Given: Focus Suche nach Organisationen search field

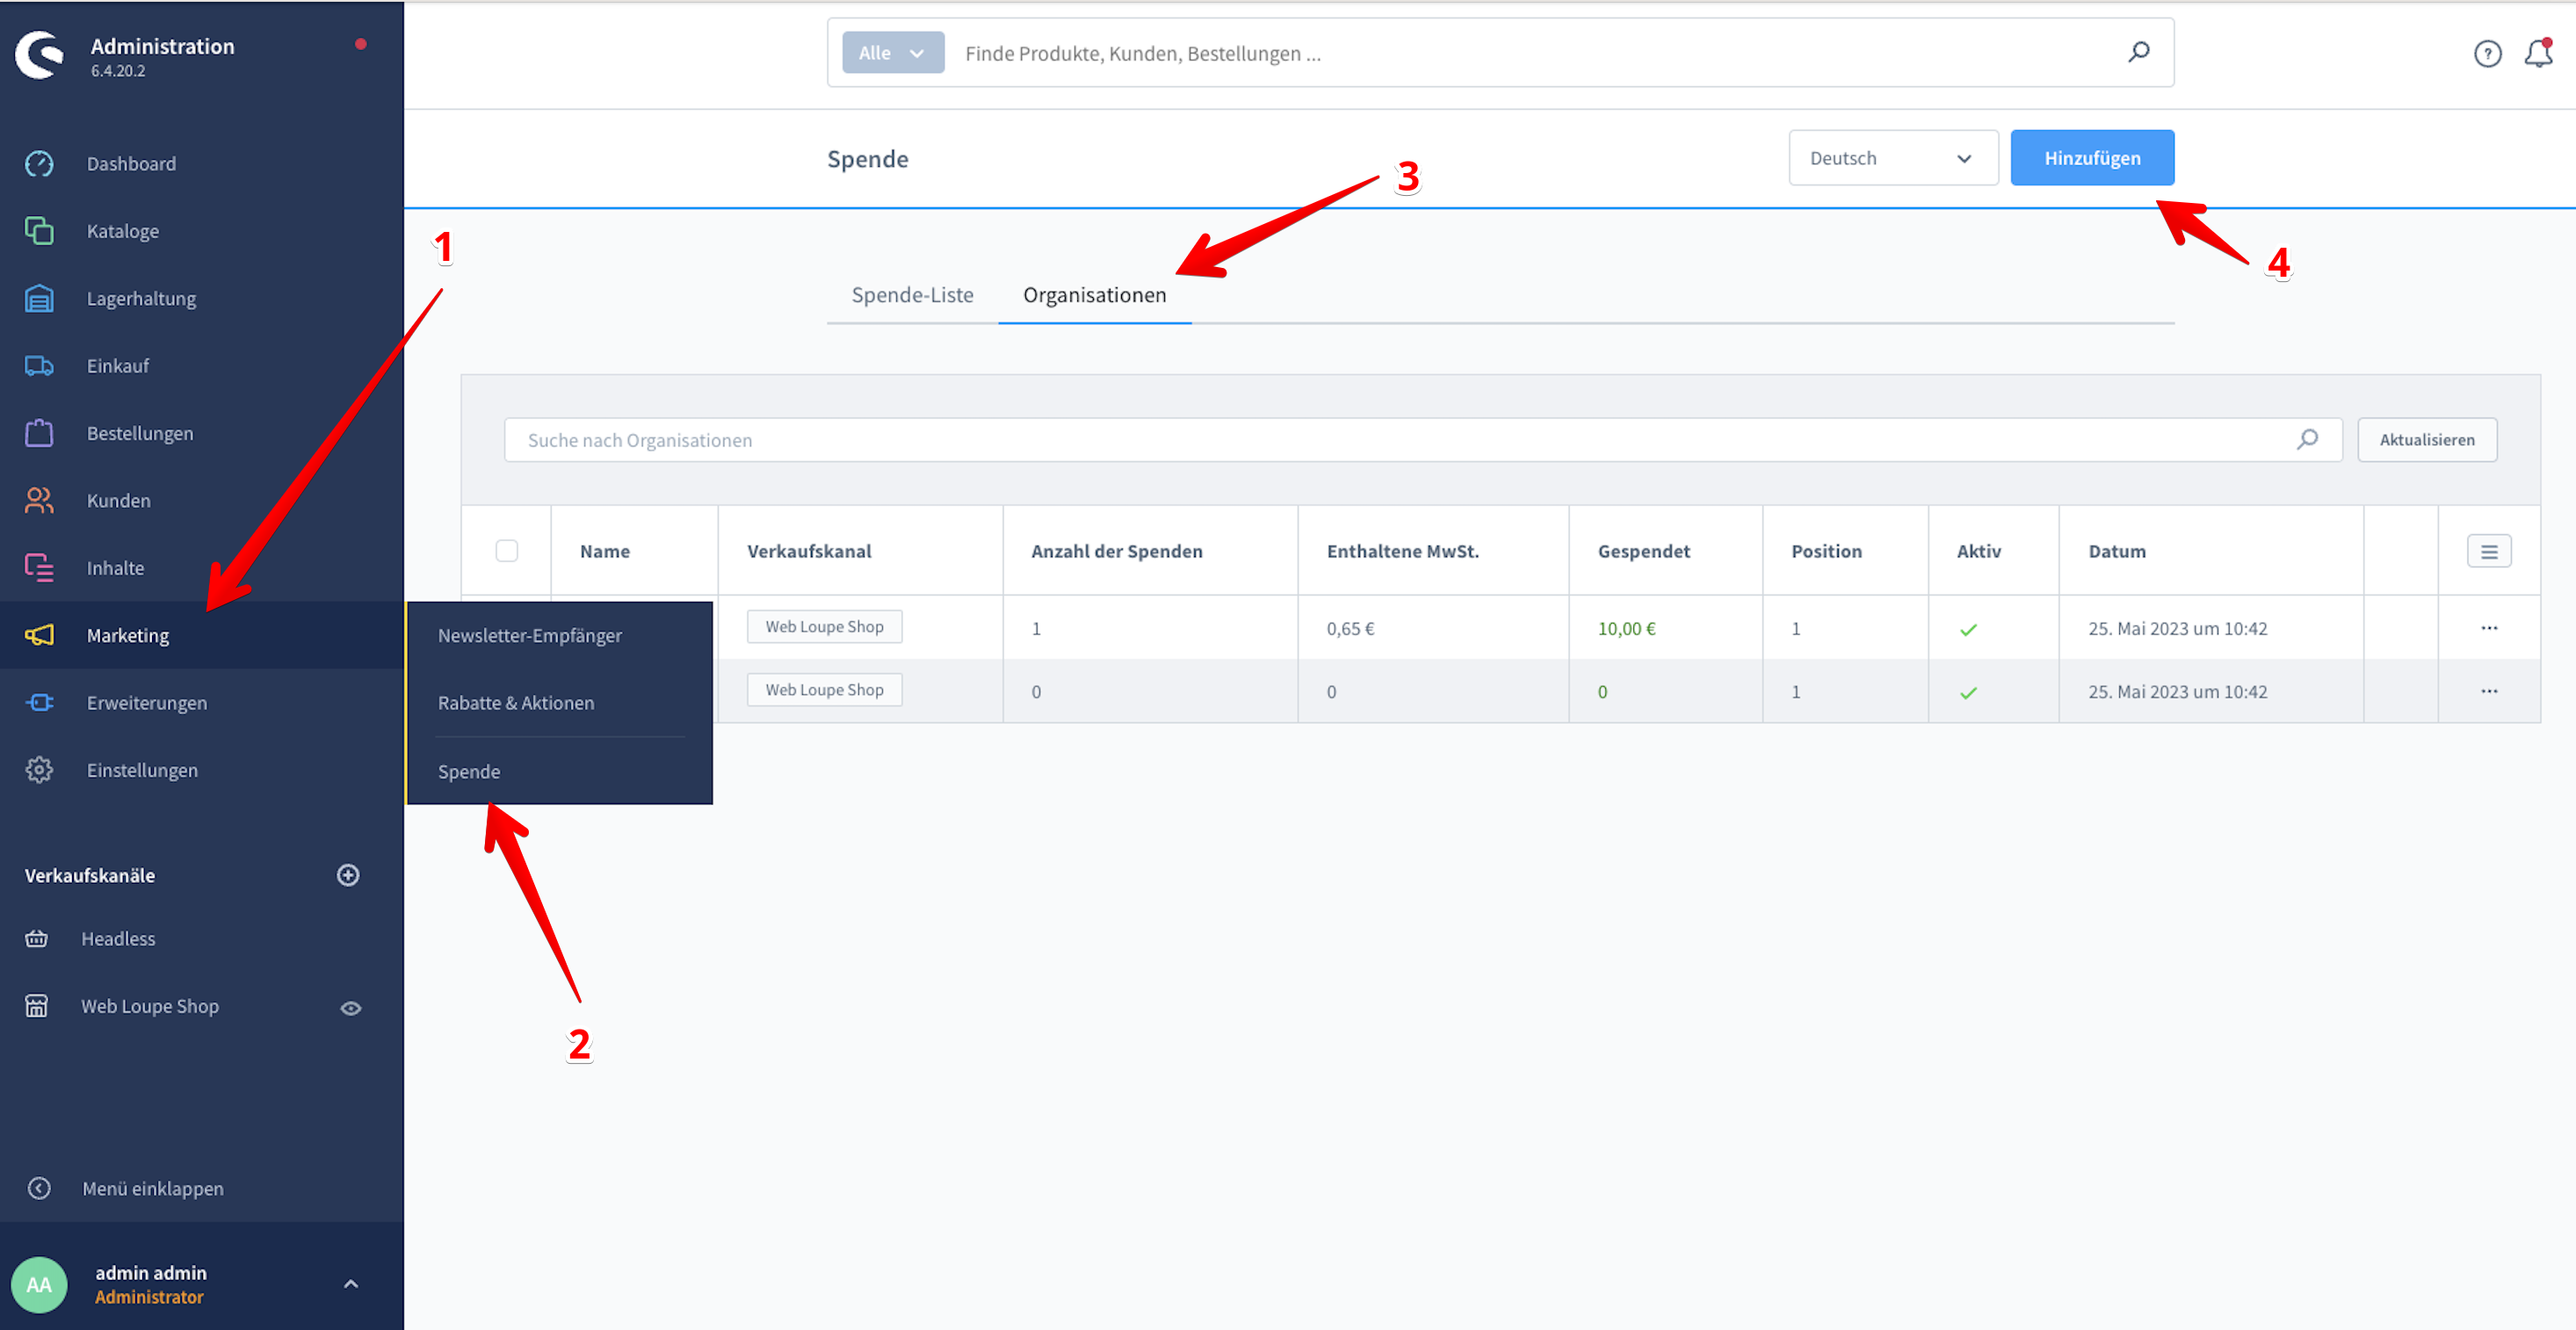Looking at the screenshot, I should pos(1400,440).
